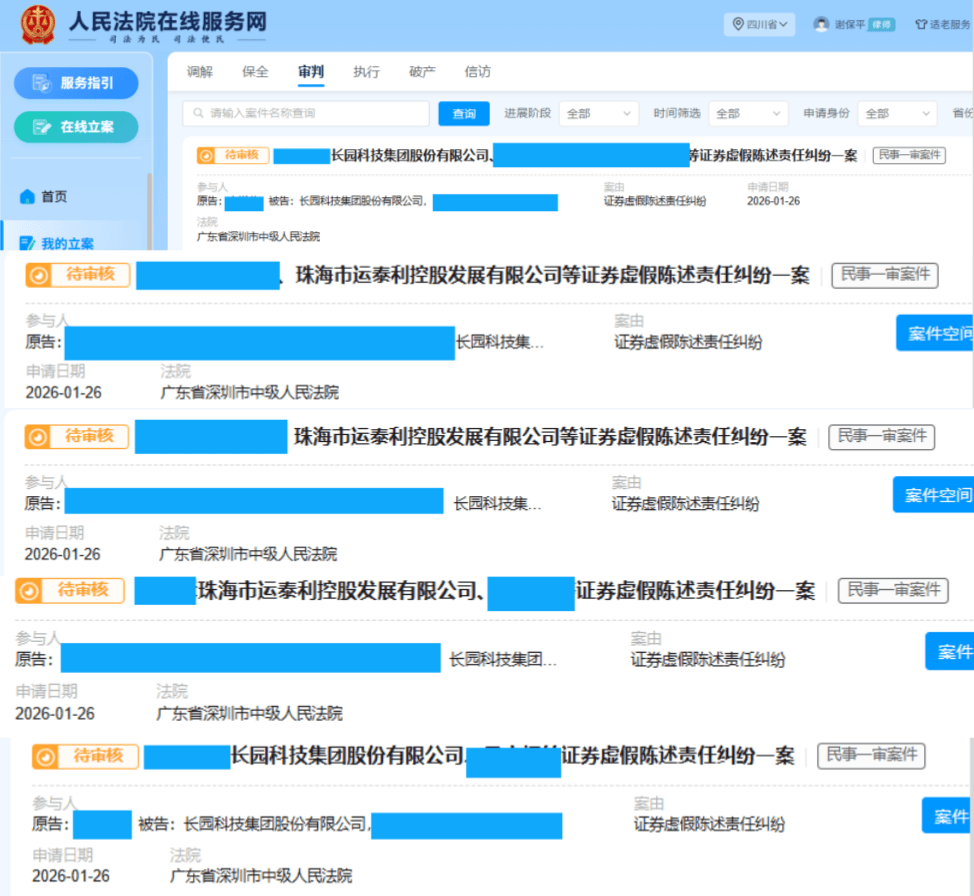Open the 进展阶段 filter dropdown
Viewport: 974px width, 896px height.
point(598,114)
